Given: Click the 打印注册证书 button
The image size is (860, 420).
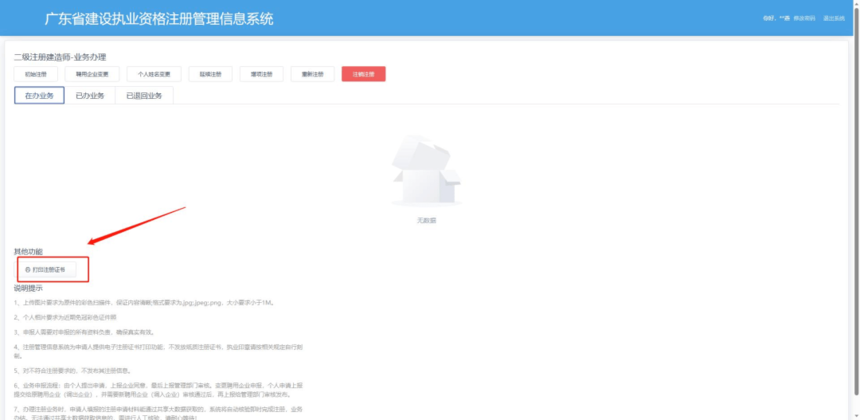Looking at the screenshot, I should pos(48,269).
